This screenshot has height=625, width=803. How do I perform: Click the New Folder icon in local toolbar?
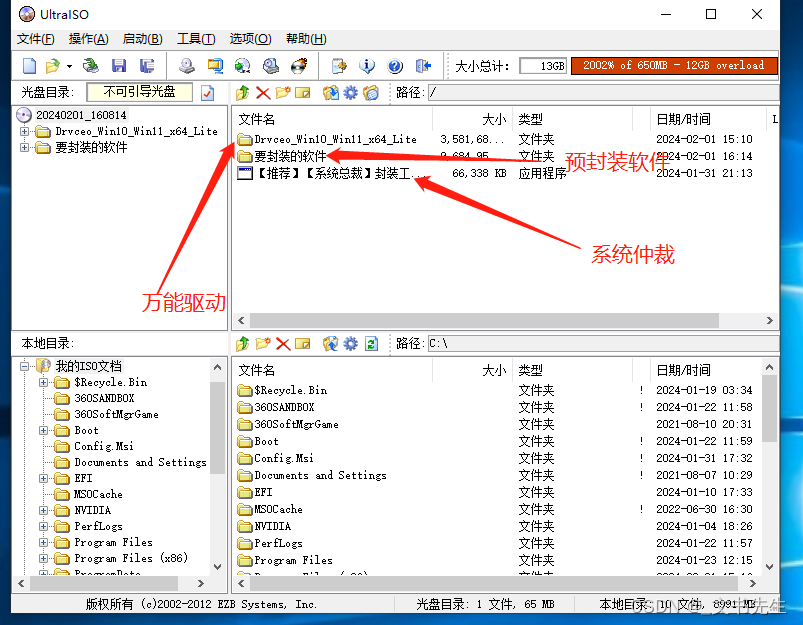(x=263, y=343)
